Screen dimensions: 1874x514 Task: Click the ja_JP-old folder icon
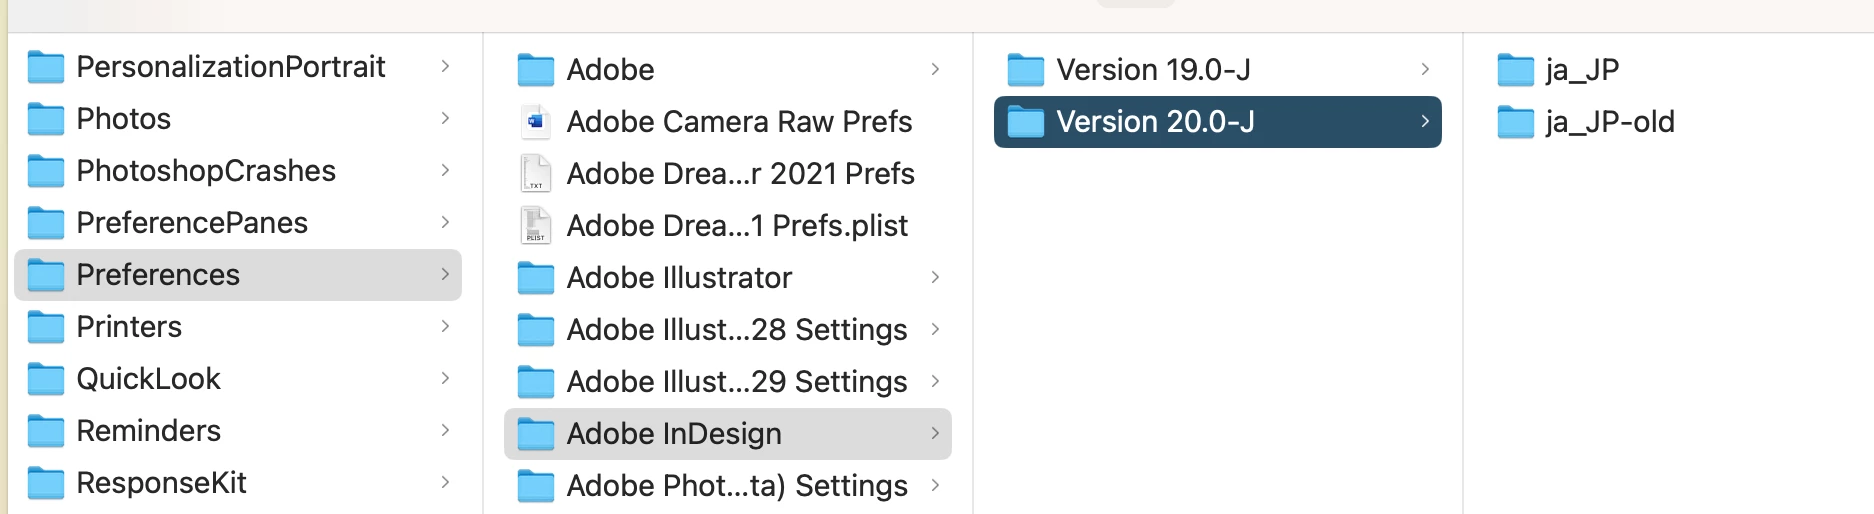[x=1515, y=122]
